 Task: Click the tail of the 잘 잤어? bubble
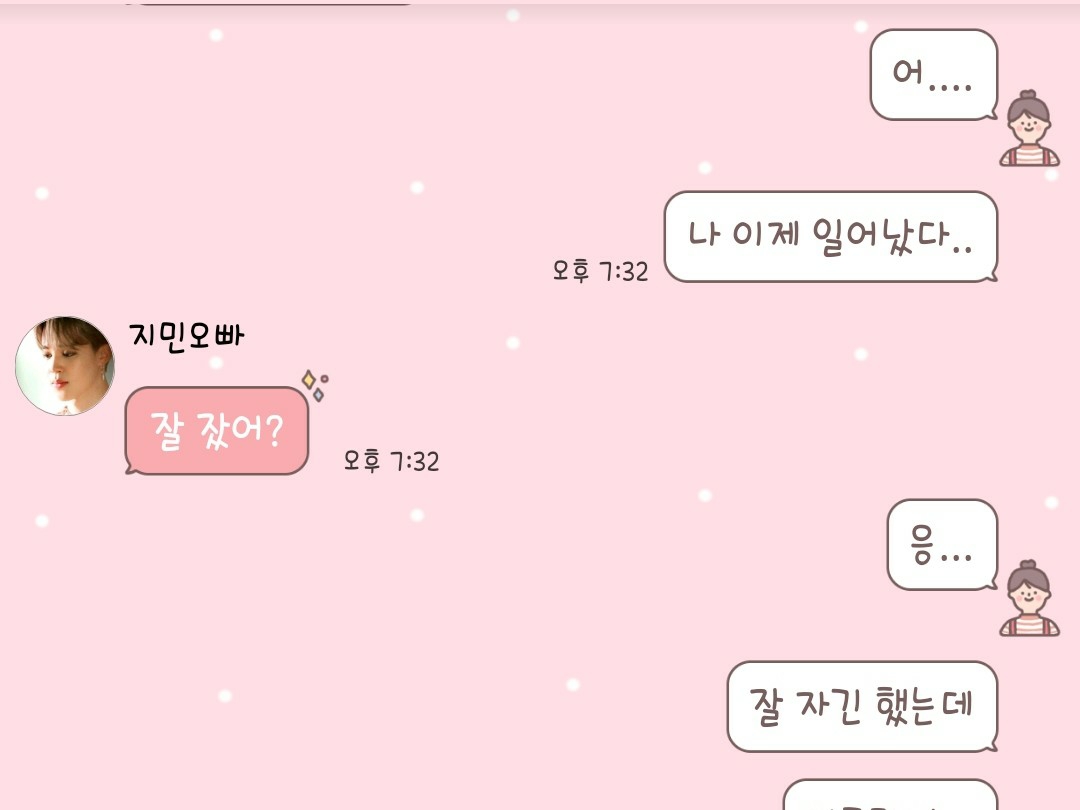pyautogui.click(x=129, y=470)
